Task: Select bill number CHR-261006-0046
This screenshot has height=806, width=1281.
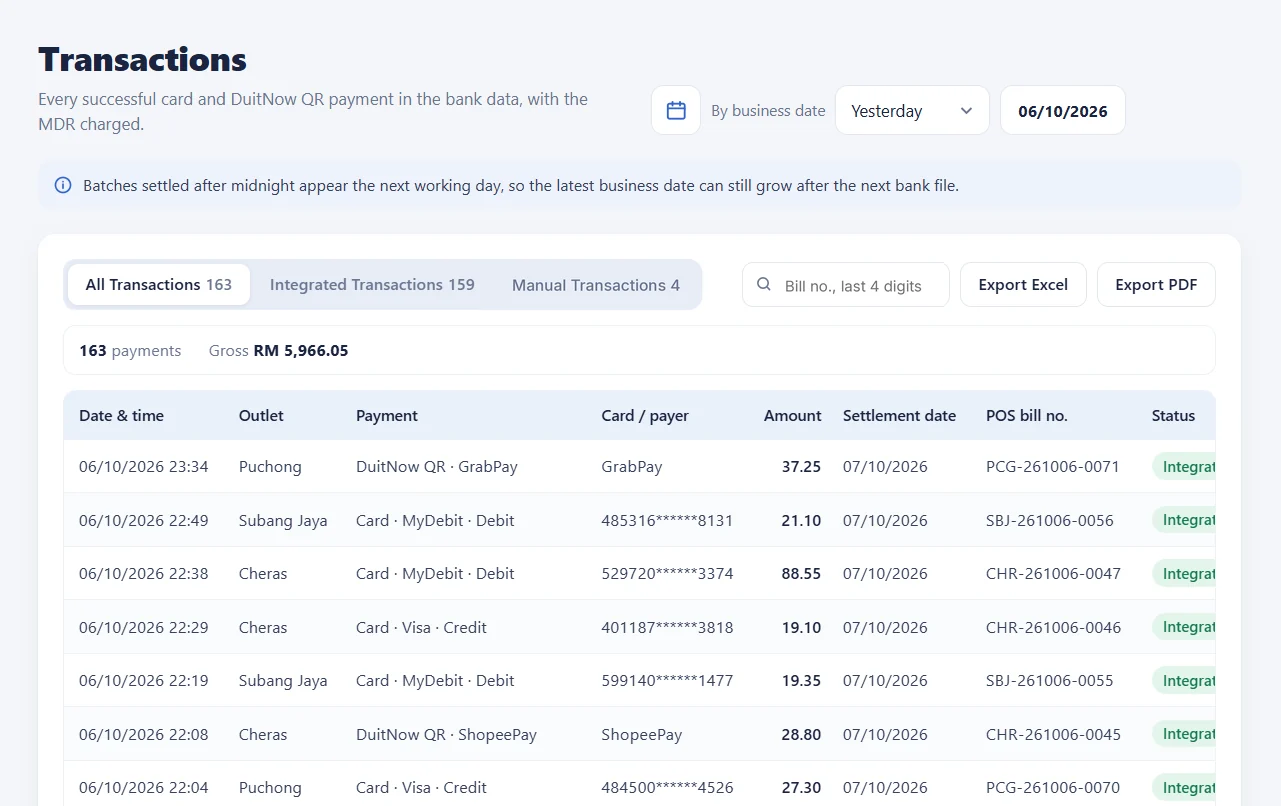Action: click(1053, 627)
